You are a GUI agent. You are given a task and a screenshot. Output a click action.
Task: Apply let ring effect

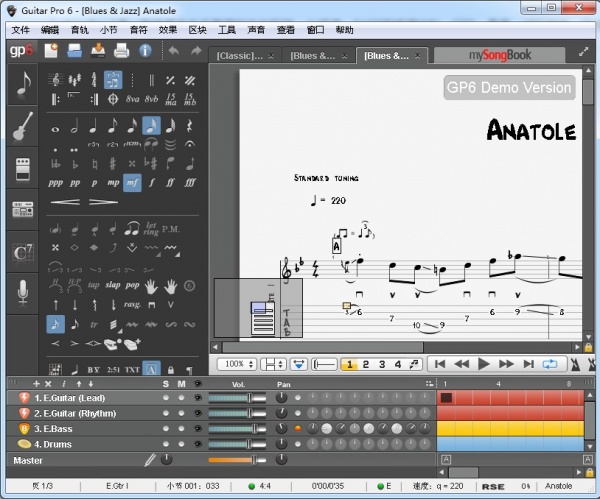[x=151, y=229]
